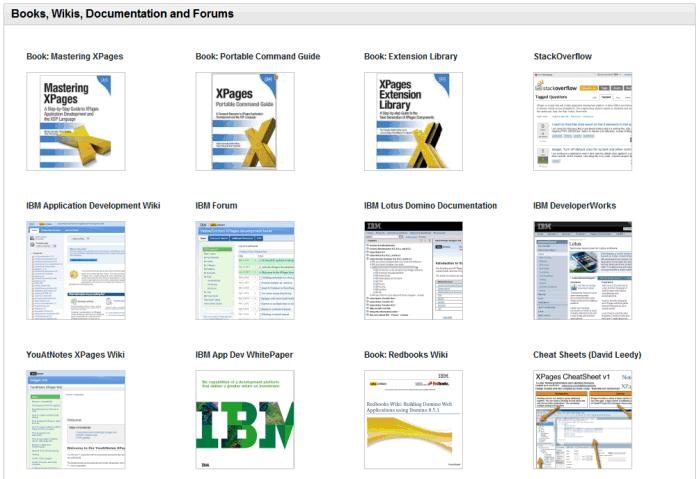Open the IBM DeveloperWorks screenshot thumbnail

583,271
